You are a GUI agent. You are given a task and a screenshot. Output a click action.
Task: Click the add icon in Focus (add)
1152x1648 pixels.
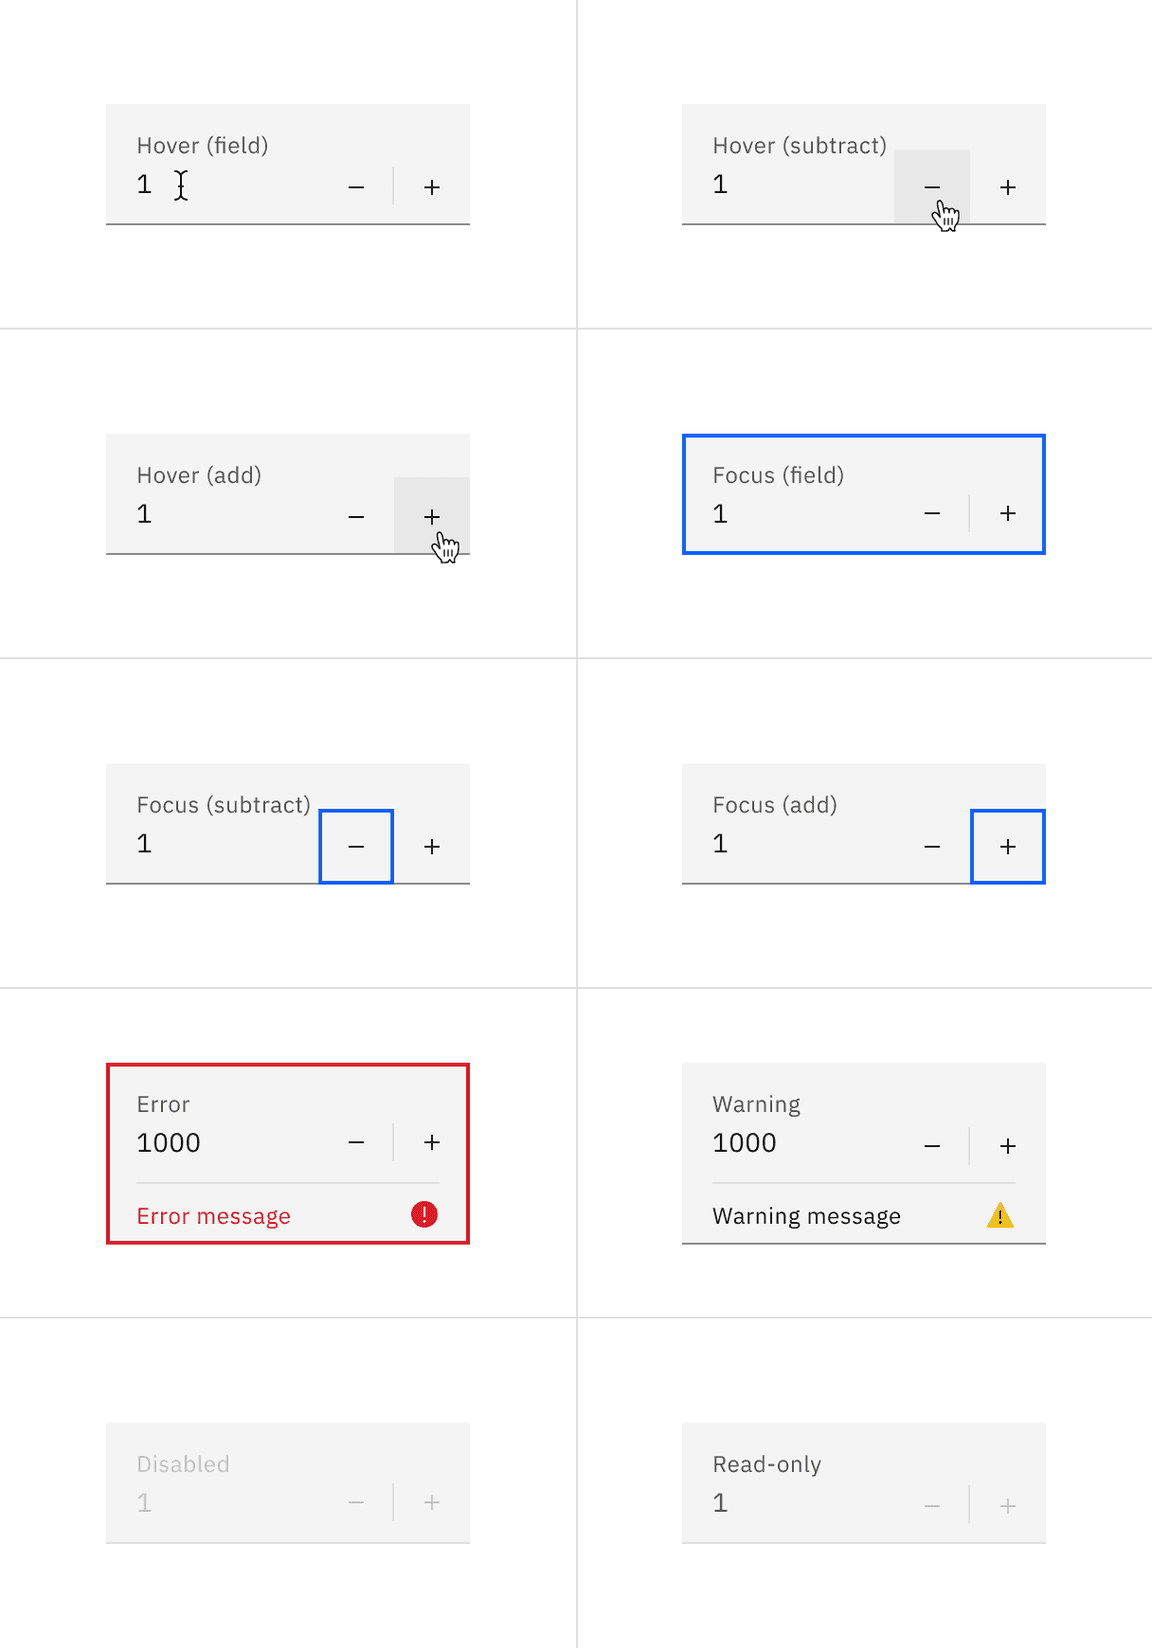pyautogui.click(x=1007, y=846)
